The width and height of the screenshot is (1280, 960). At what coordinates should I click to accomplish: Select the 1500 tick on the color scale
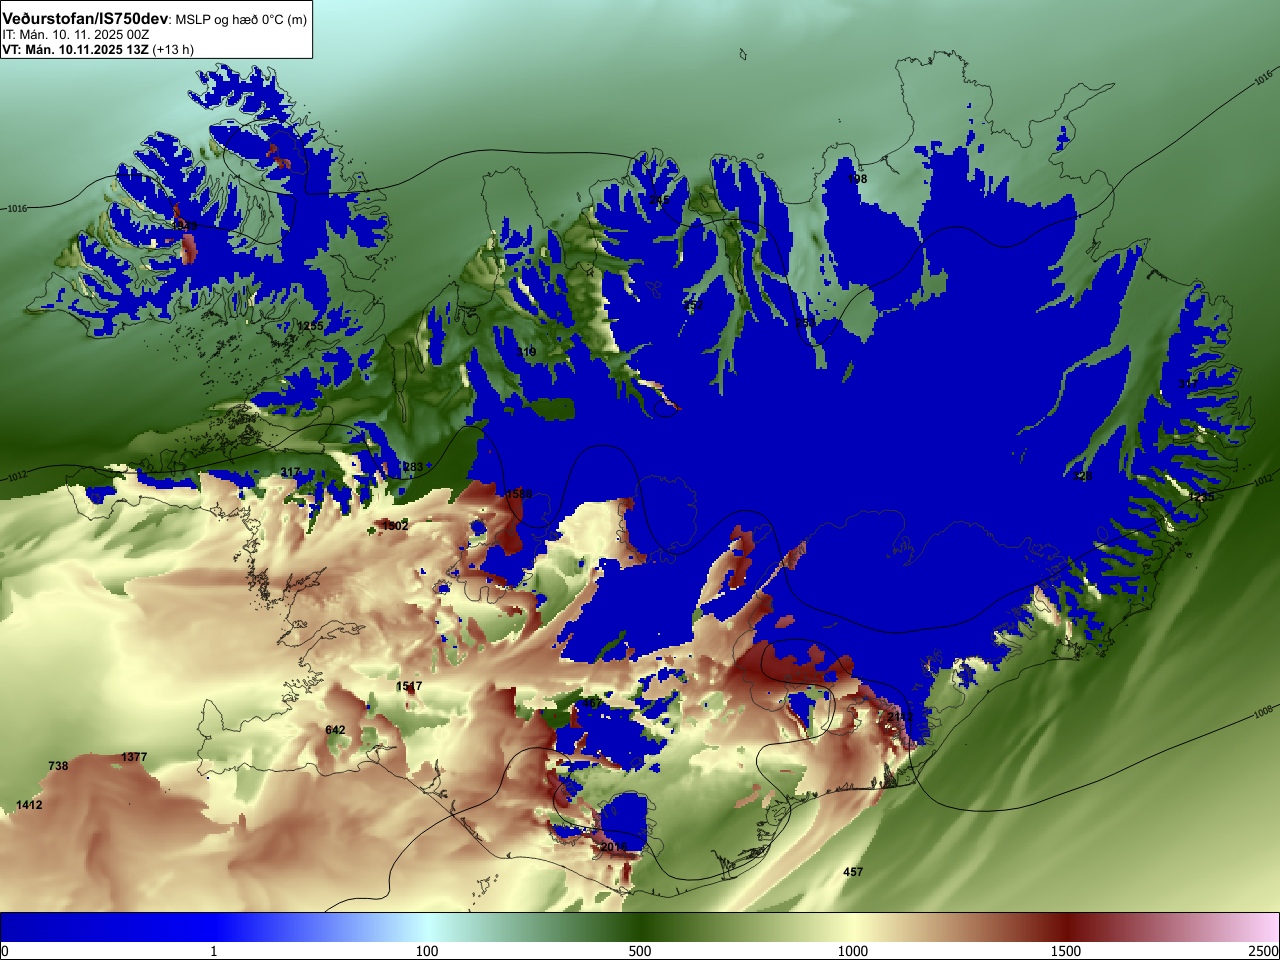click(1066, 950)
